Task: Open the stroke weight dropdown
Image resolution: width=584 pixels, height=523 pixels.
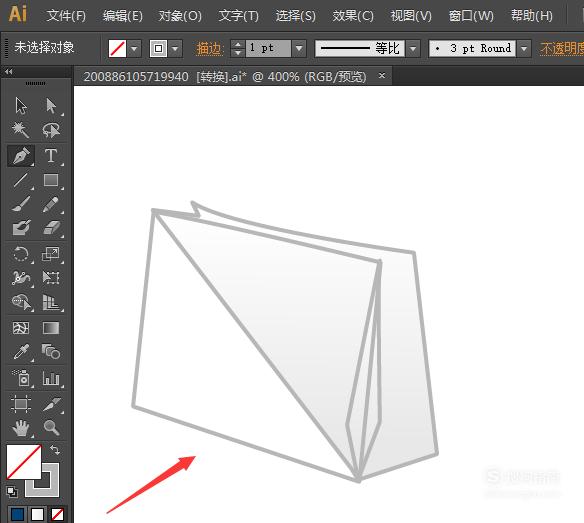Action: [x=299, y=48]
